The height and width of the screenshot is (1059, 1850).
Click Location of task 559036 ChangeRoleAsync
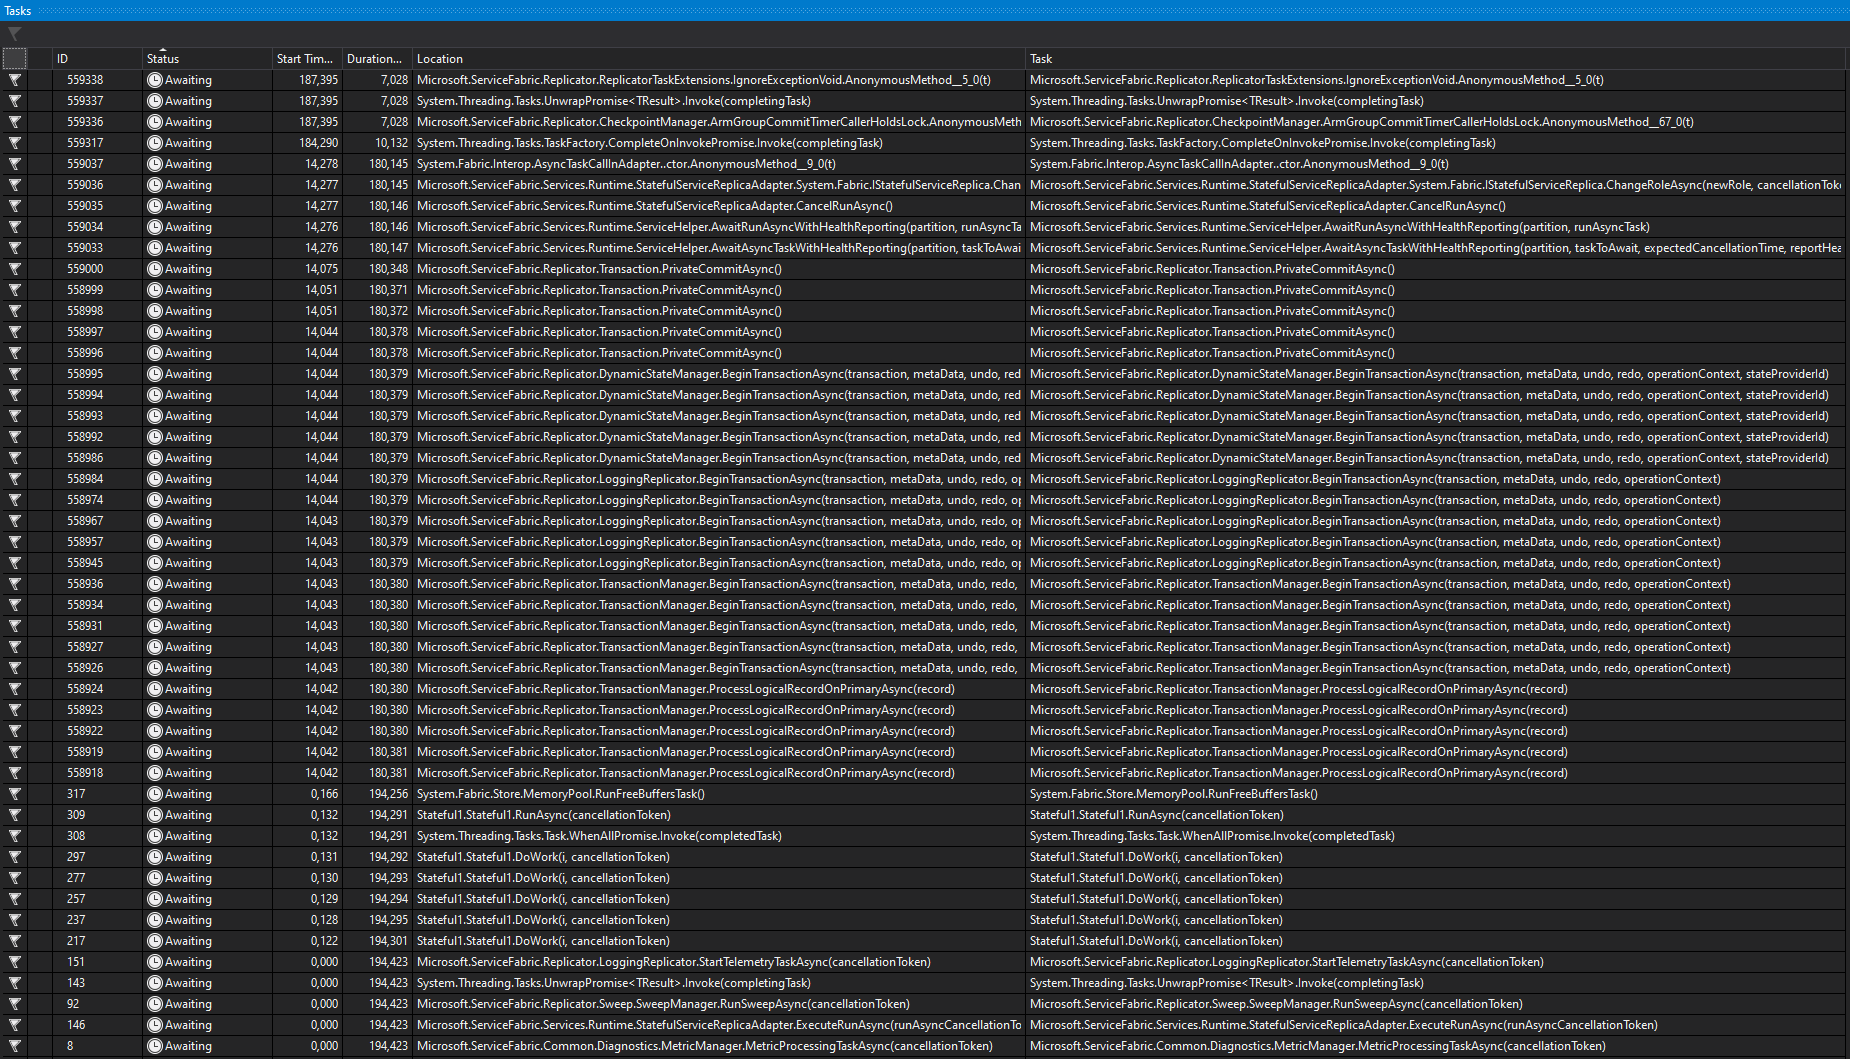click(x=719, y=185)
